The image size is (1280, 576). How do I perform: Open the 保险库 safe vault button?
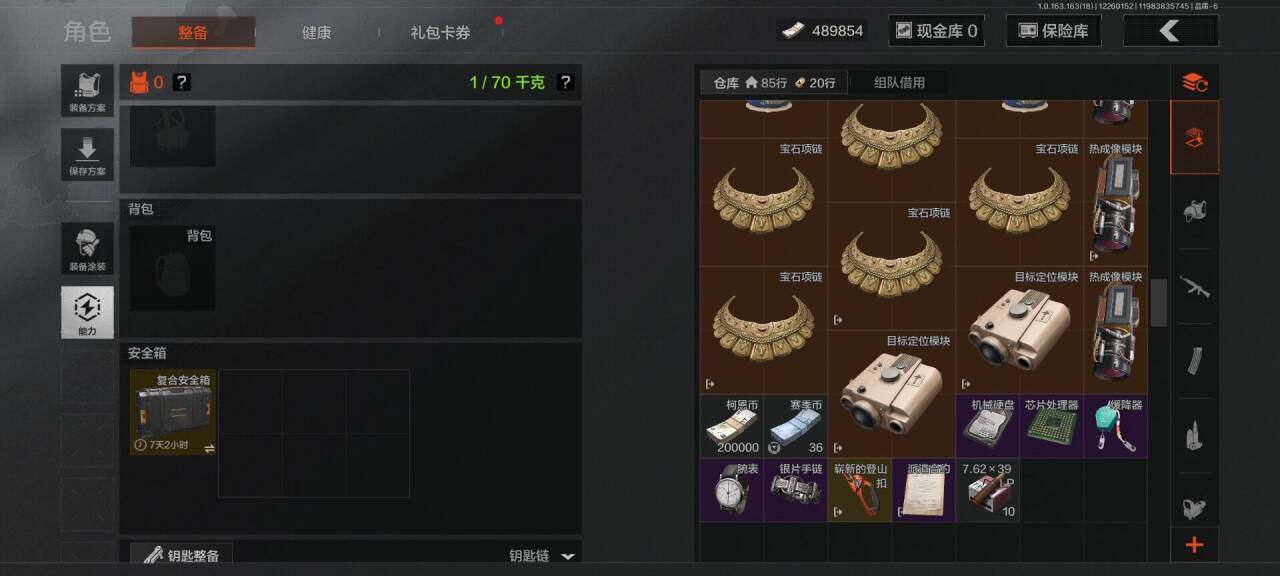click(x=1053, y=31)
